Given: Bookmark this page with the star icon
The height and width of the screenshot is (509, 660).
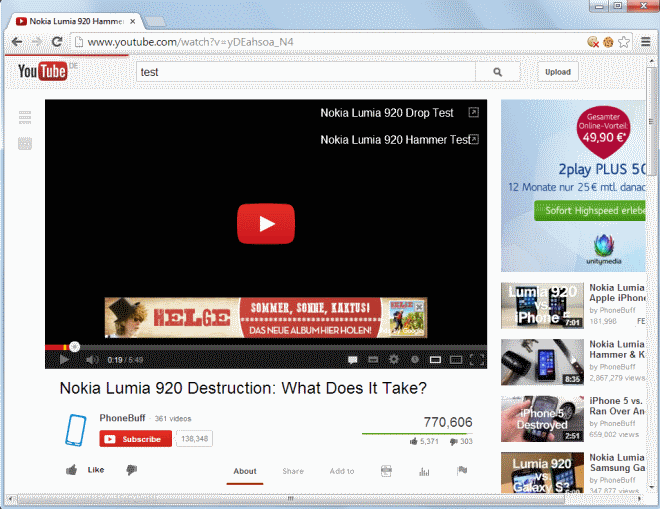Looking at the screenshot, I should 624,42.
